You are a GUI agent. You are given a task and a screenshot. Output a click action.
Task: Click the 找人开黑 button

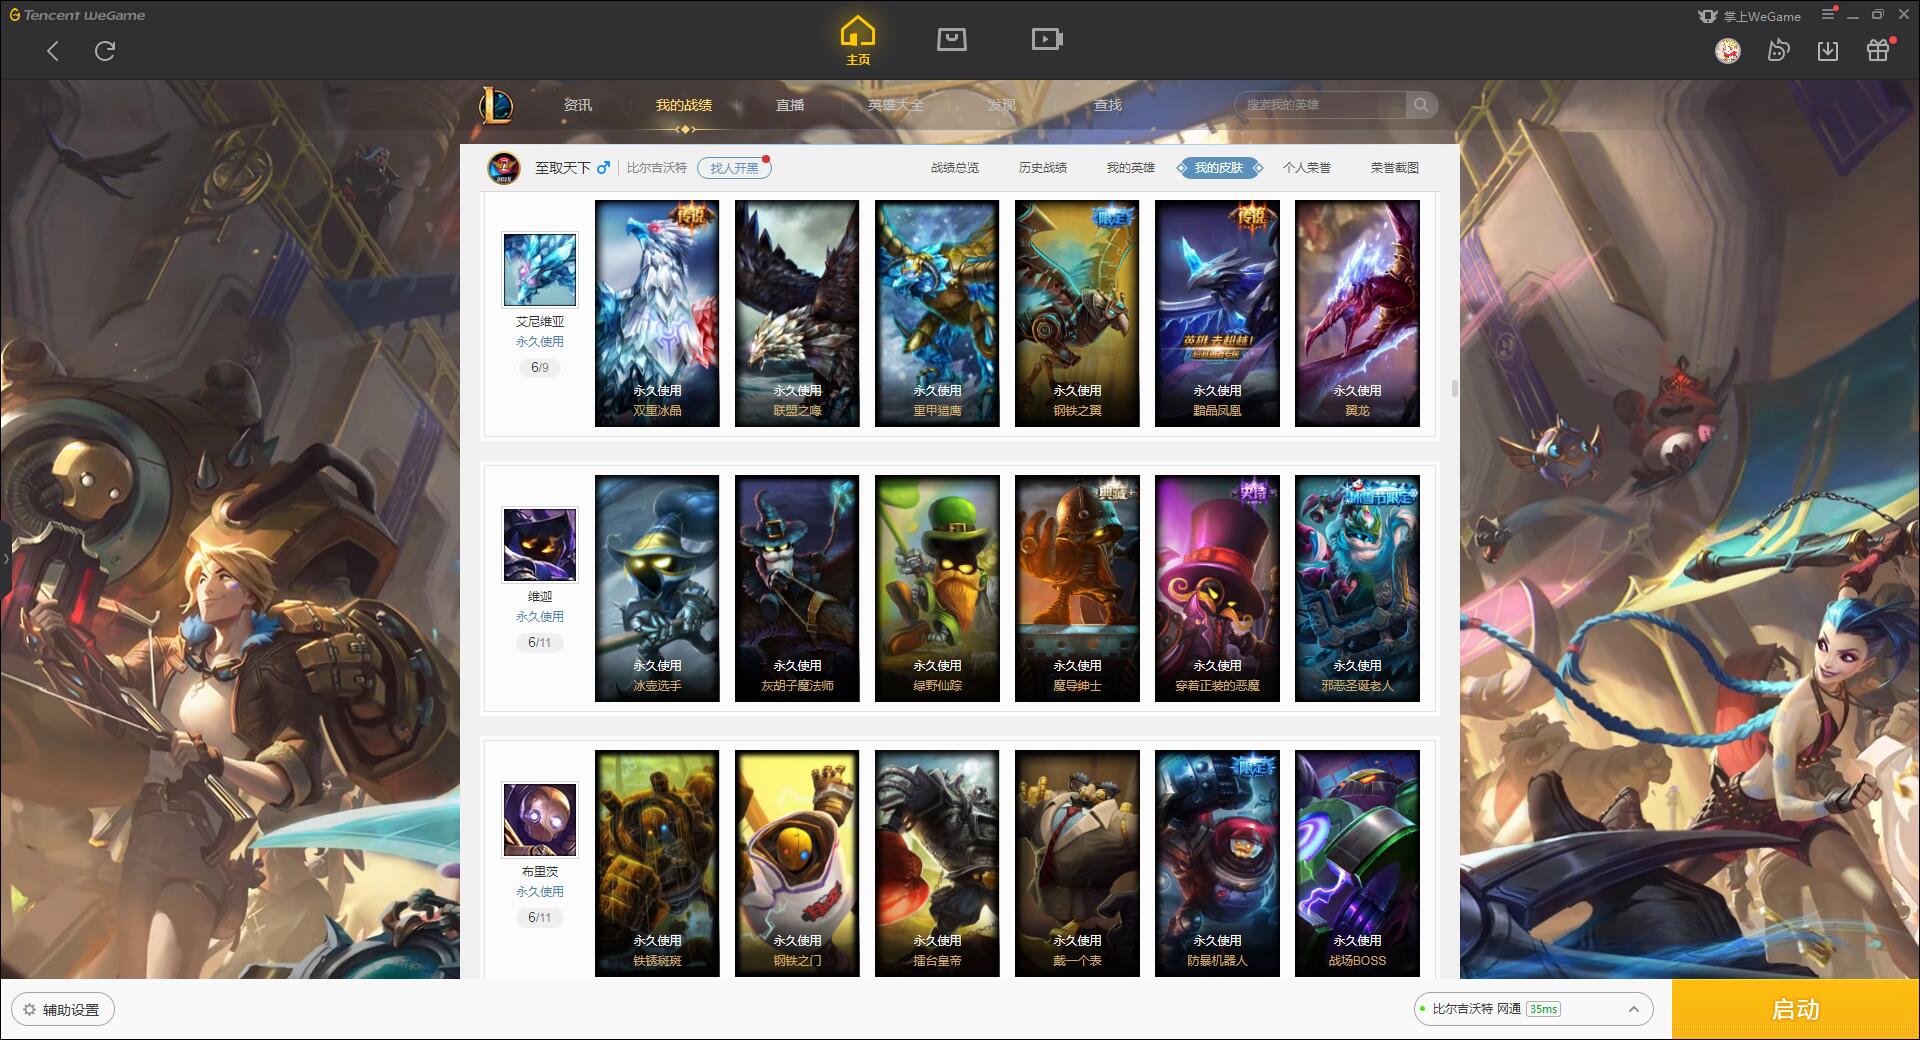click(734, 168)
